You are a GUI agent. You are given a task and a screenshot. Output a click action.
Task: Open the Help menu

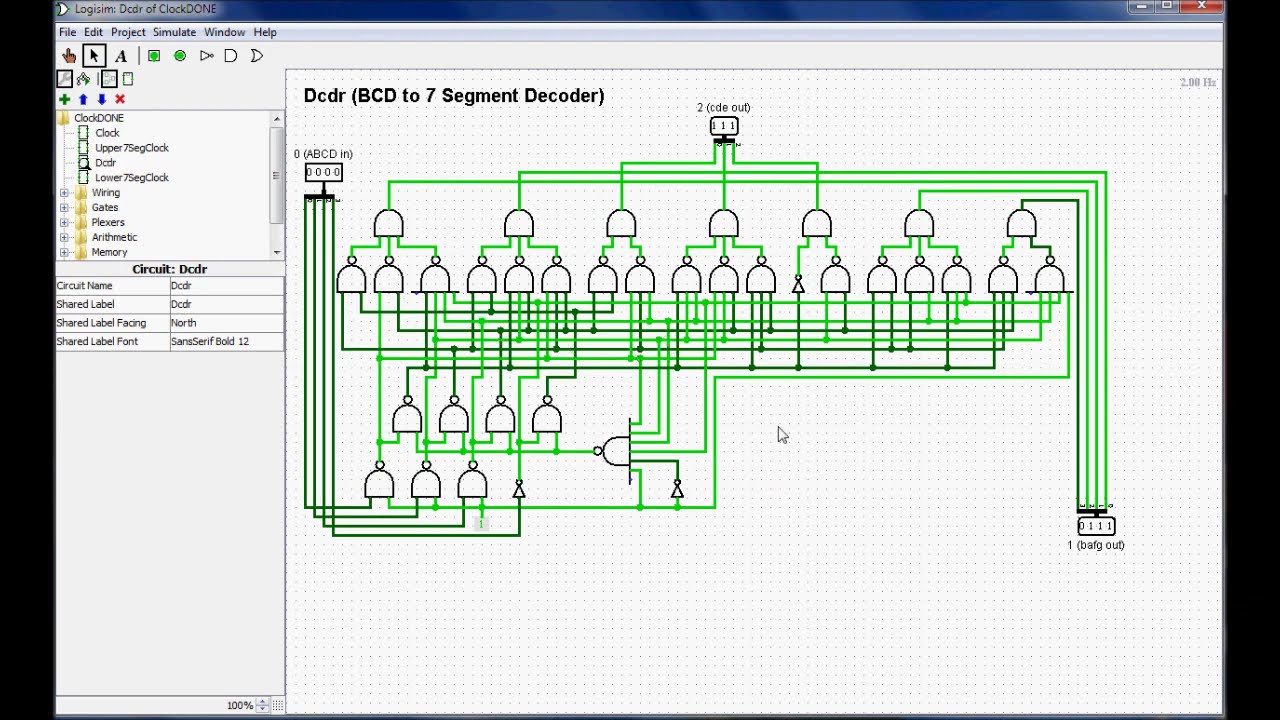pos(264,32)
